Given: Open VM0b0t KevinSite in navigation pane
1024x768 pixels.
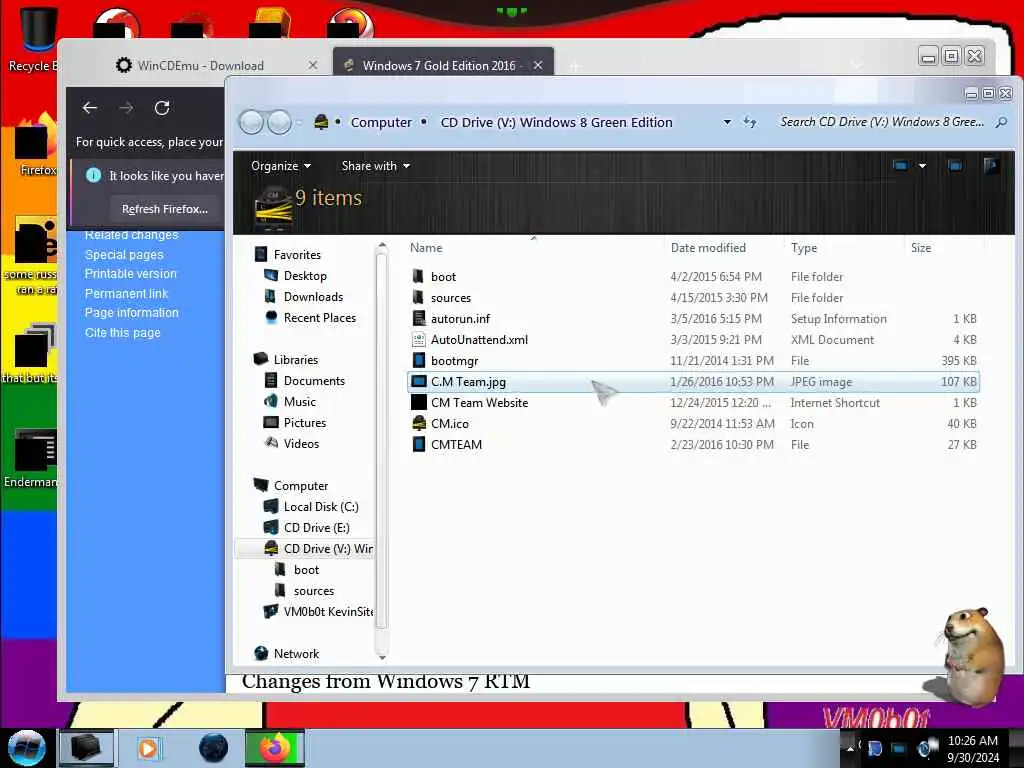Looking at the screenshot, I should 328,611.
